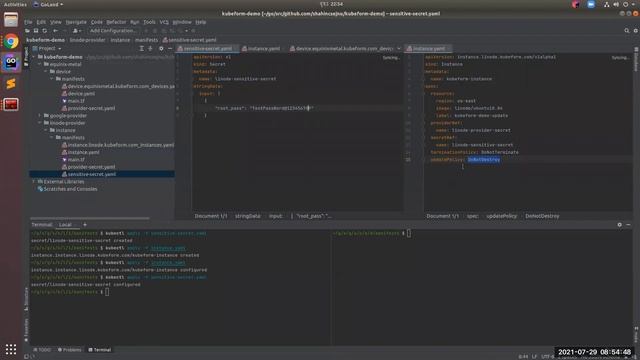
Task: Click the Project panel horizontal scrollbar
Action: [x=89, y=219]
